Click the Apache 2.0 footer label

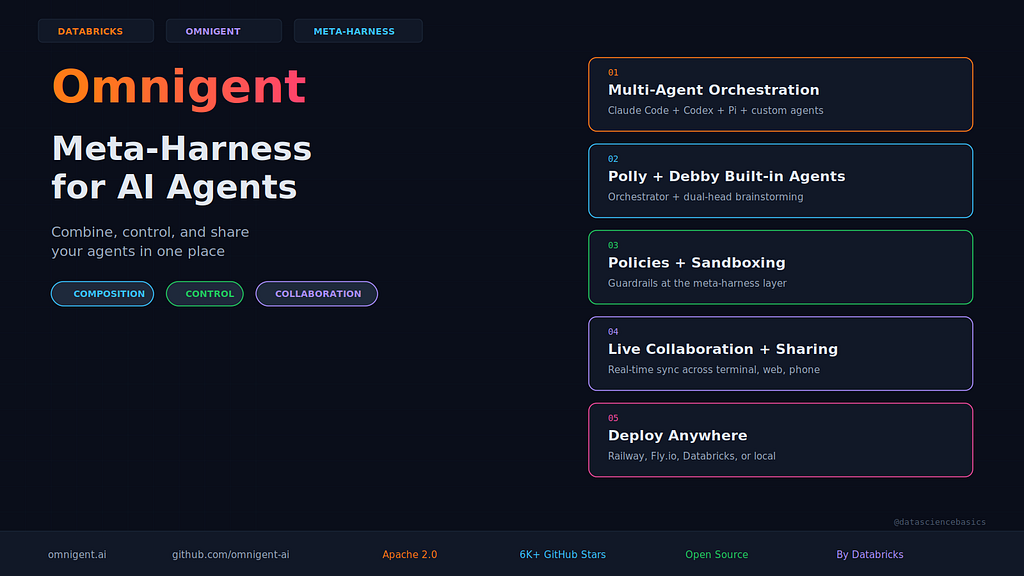[x=409, y=554]
